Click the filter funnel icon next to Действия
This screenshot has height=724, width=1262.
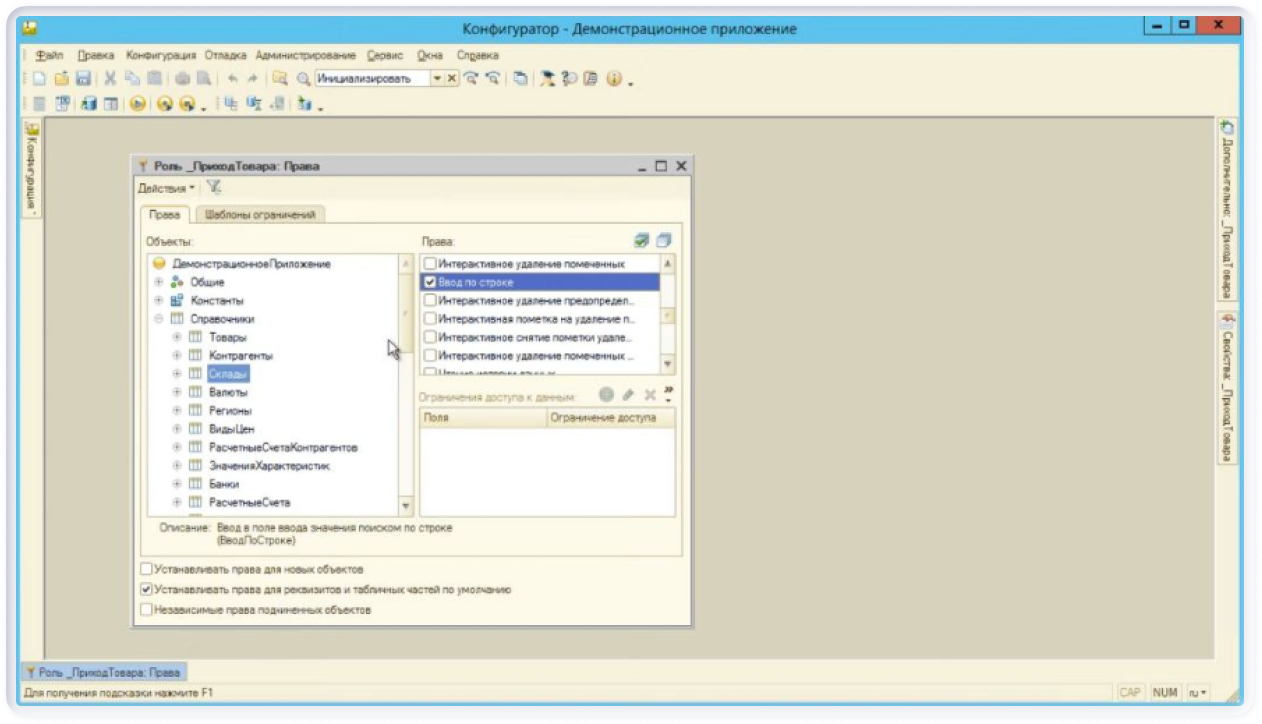(214, 187)
